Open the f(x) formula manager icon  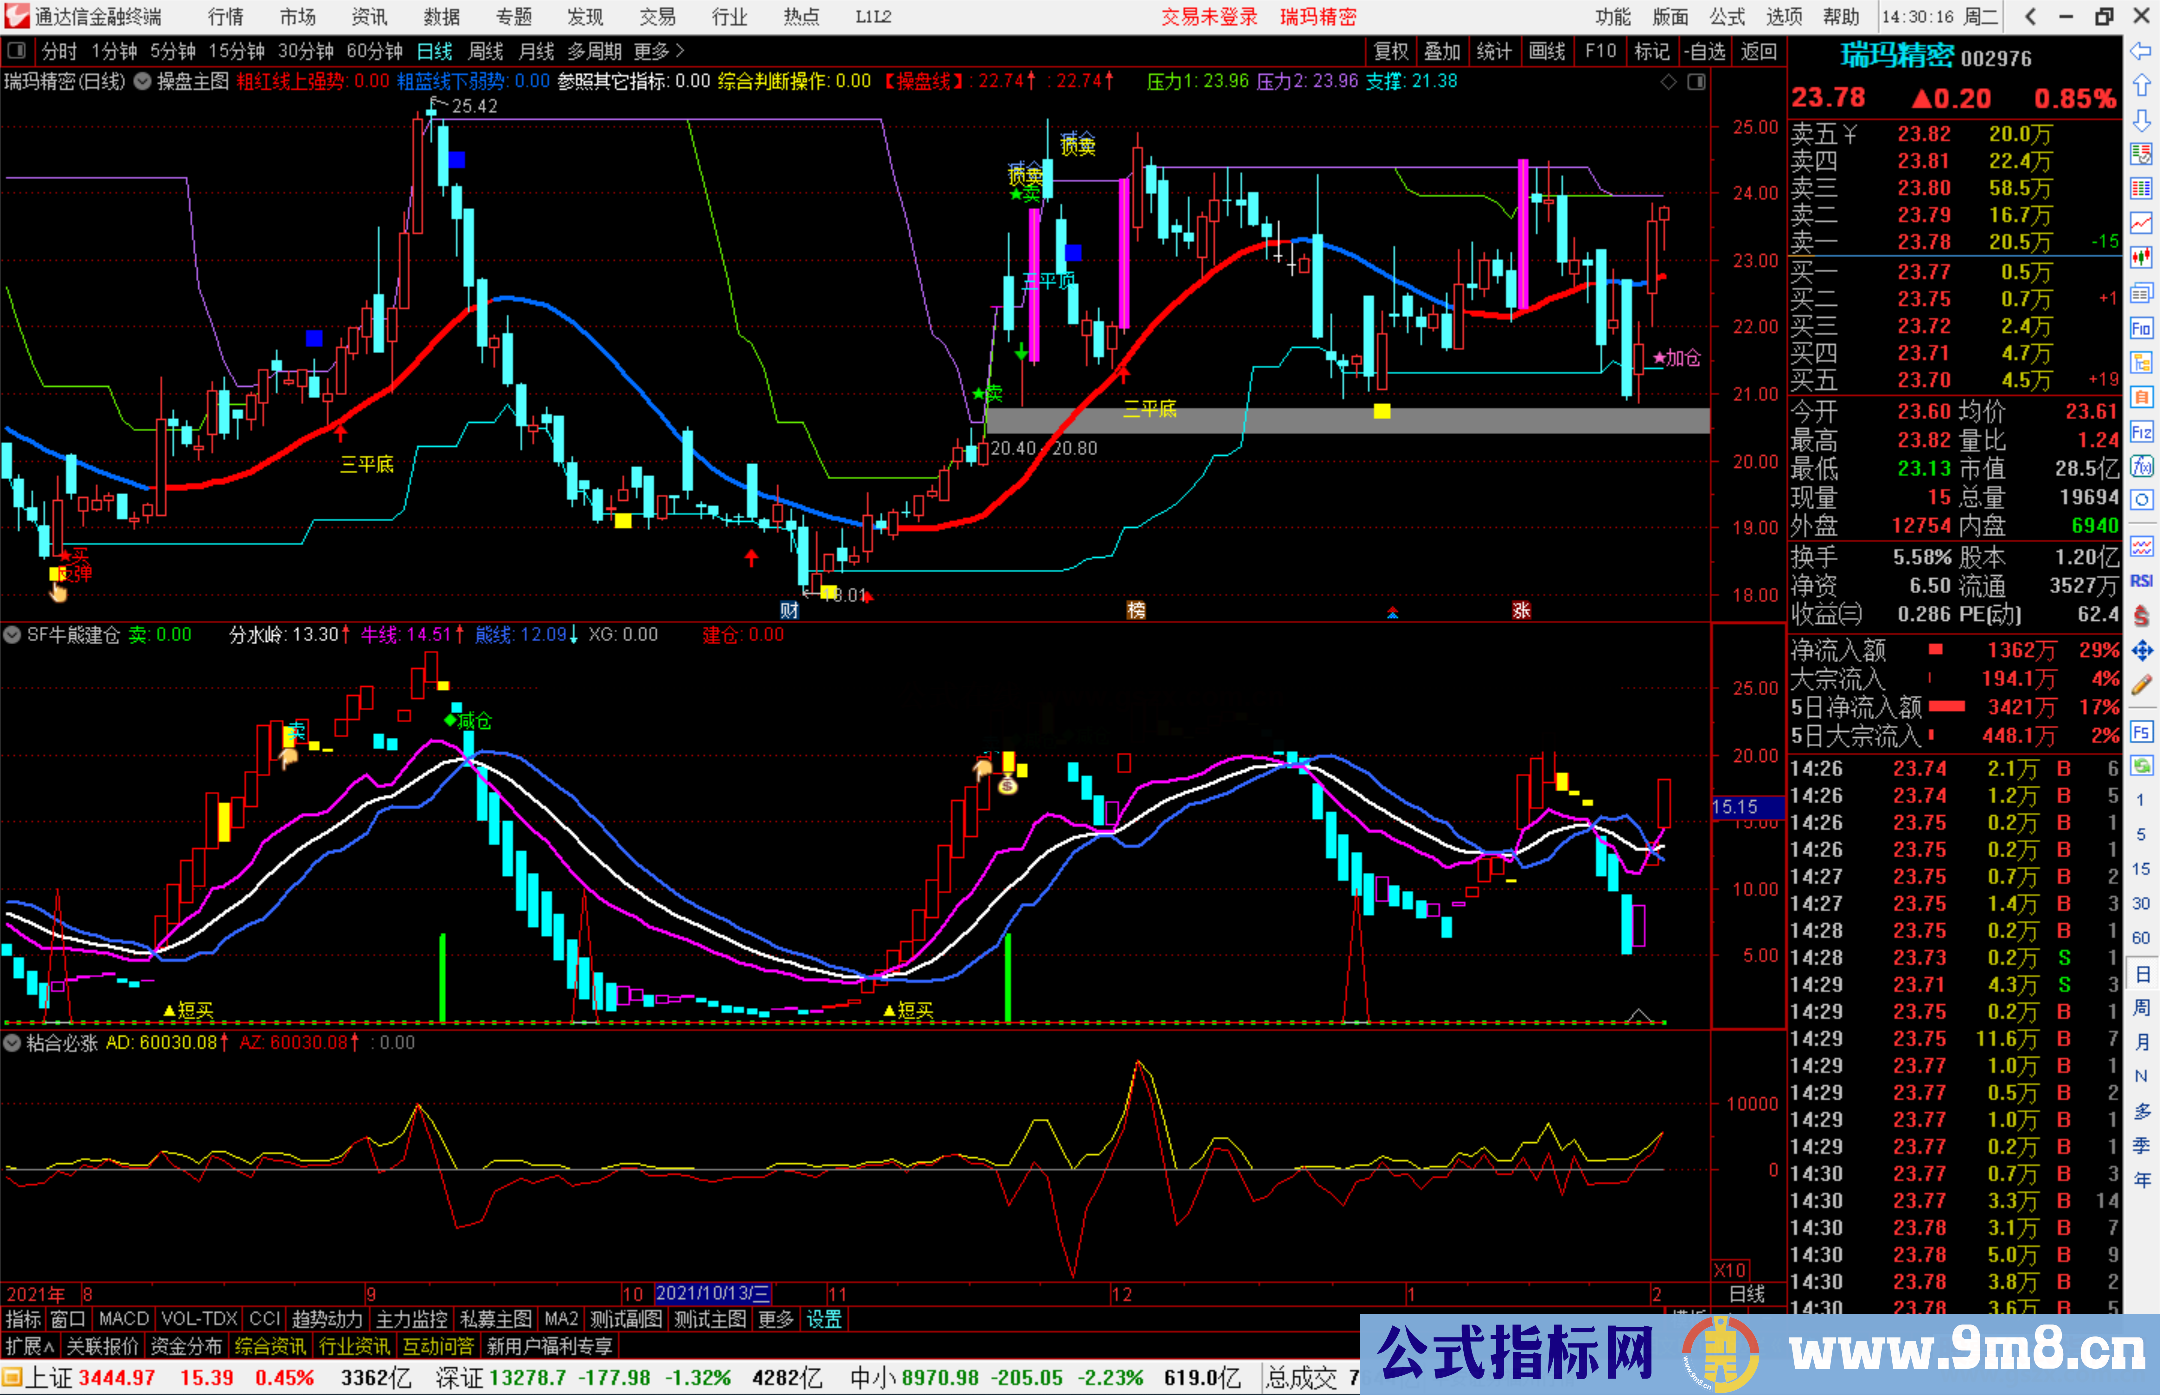point(2141,466)
